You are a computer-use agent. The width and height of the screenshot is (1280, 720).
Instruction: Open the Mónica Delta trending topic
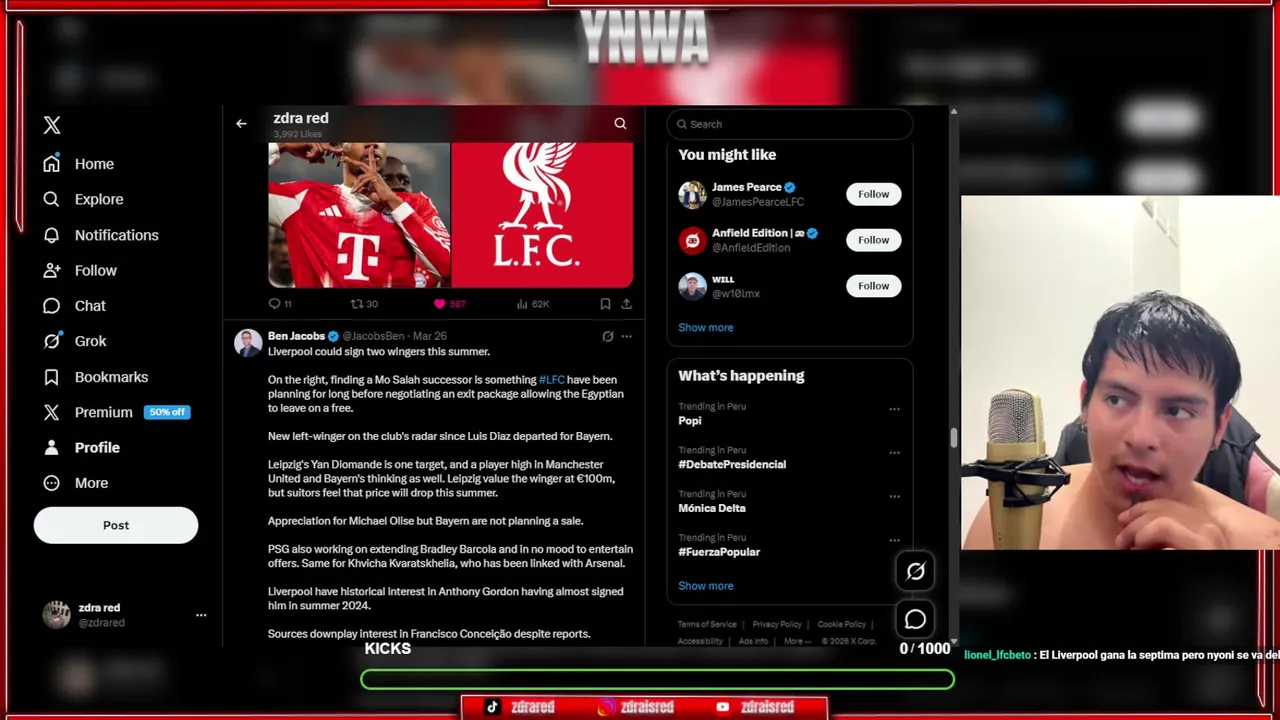click(x=712, y=508)
